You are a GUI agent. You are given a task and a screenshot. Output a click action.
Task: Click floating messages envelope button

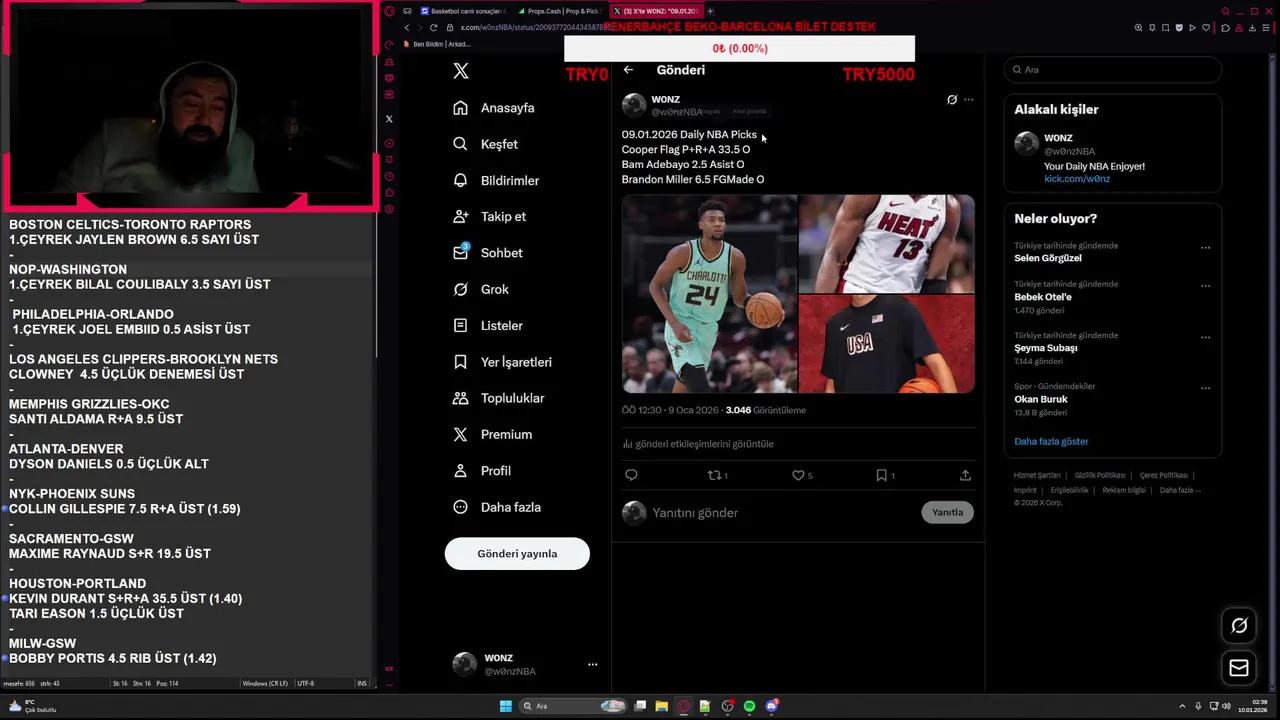pyautogui.click(x=1239, y=668)
